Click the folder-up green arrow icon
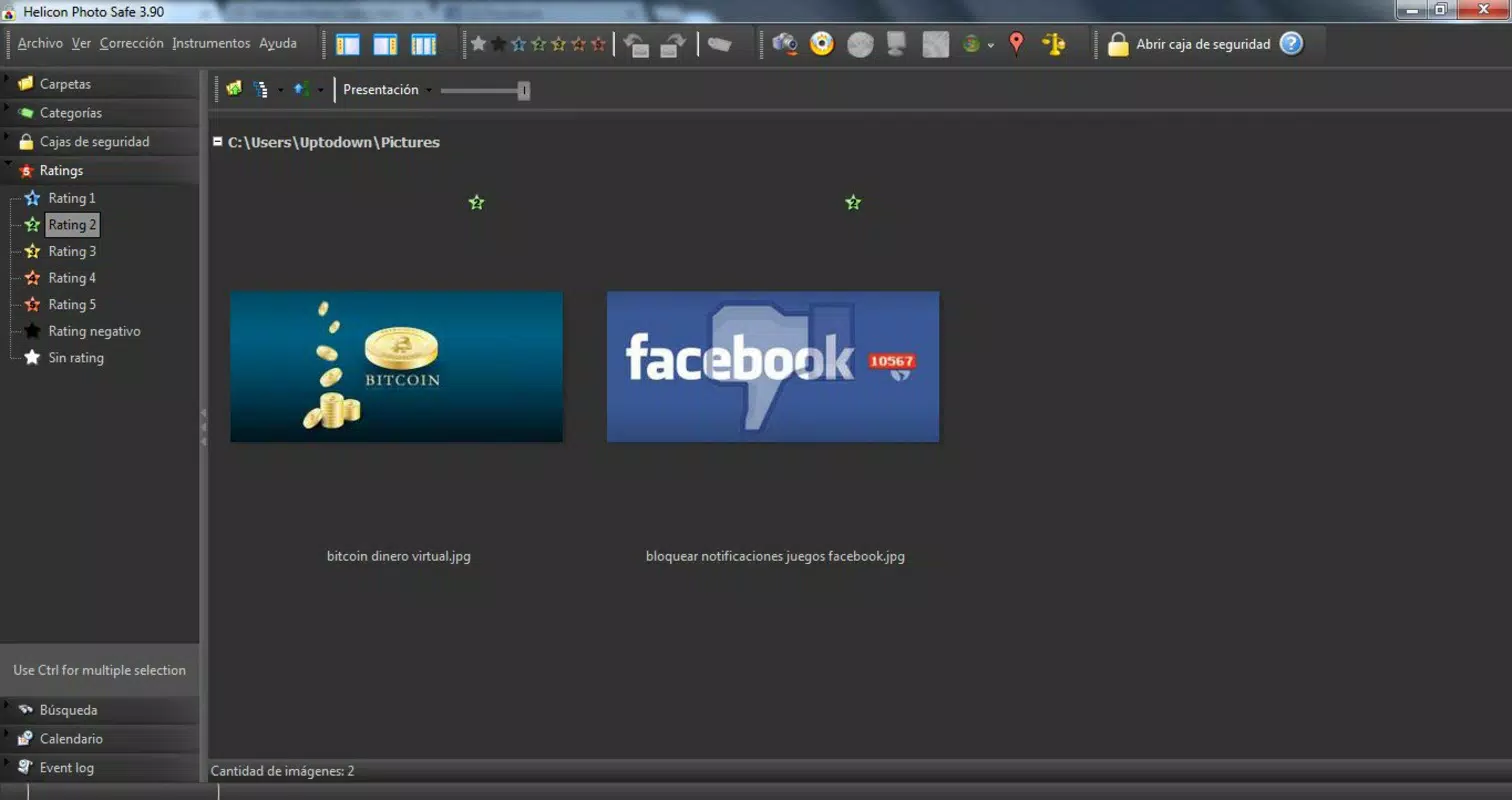The image size is (1512, 800). (234, 89)
